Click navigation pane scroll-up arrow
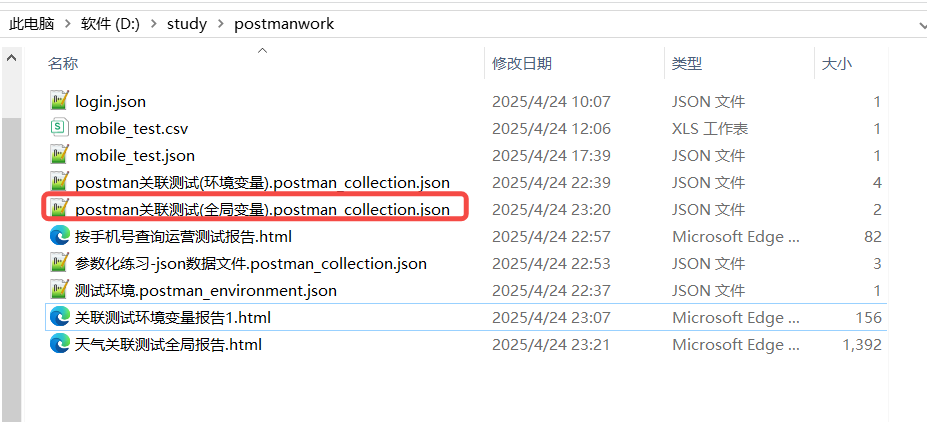The height and width of the screenshot is (422, 927). tap(11, 59)
